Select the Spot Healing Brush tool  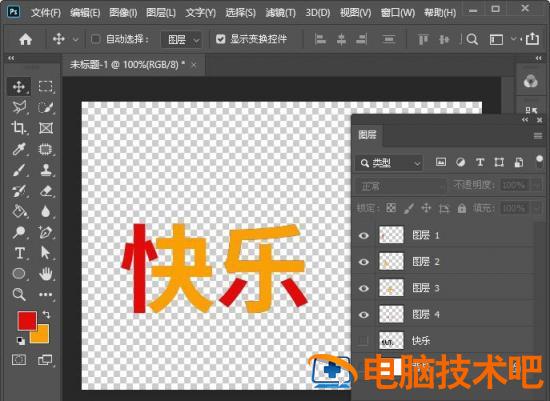coord(46,149)
